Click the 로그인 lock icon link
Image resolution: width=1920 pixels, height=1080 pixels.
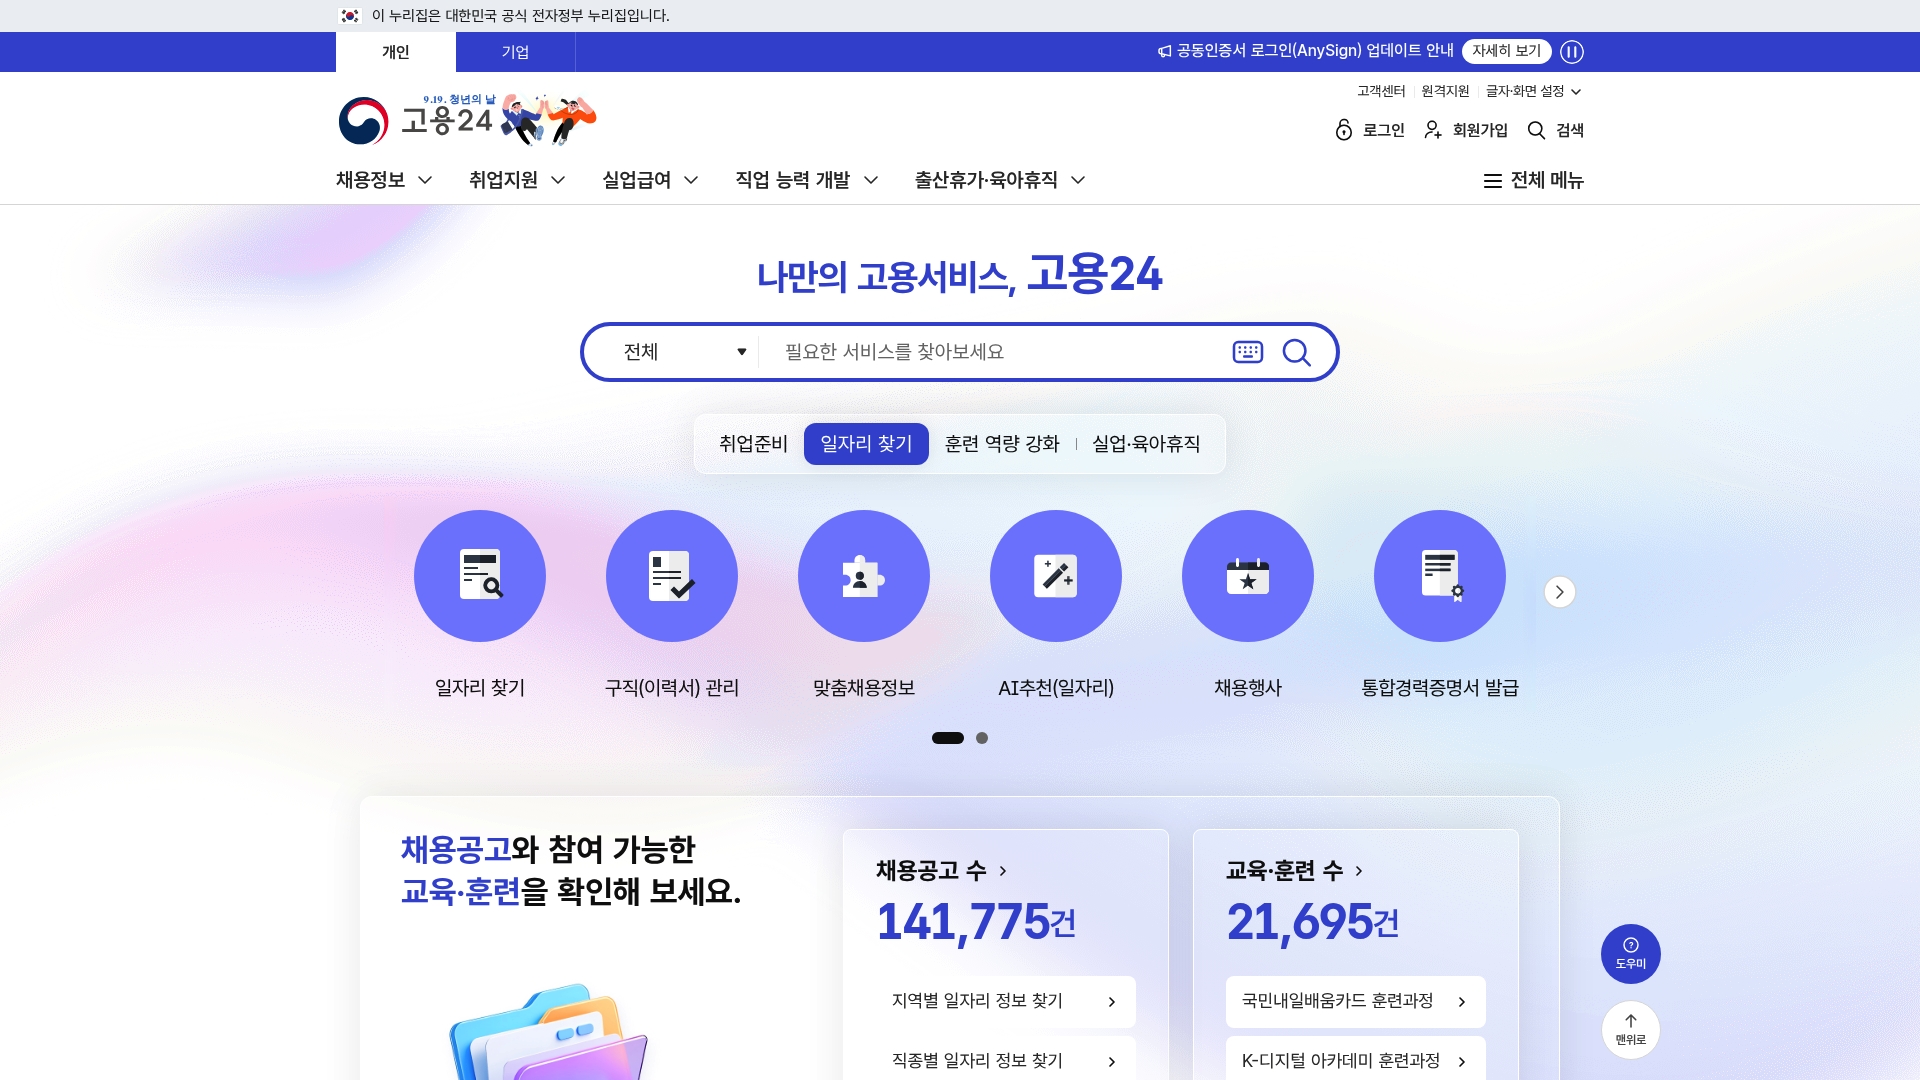1370,130
